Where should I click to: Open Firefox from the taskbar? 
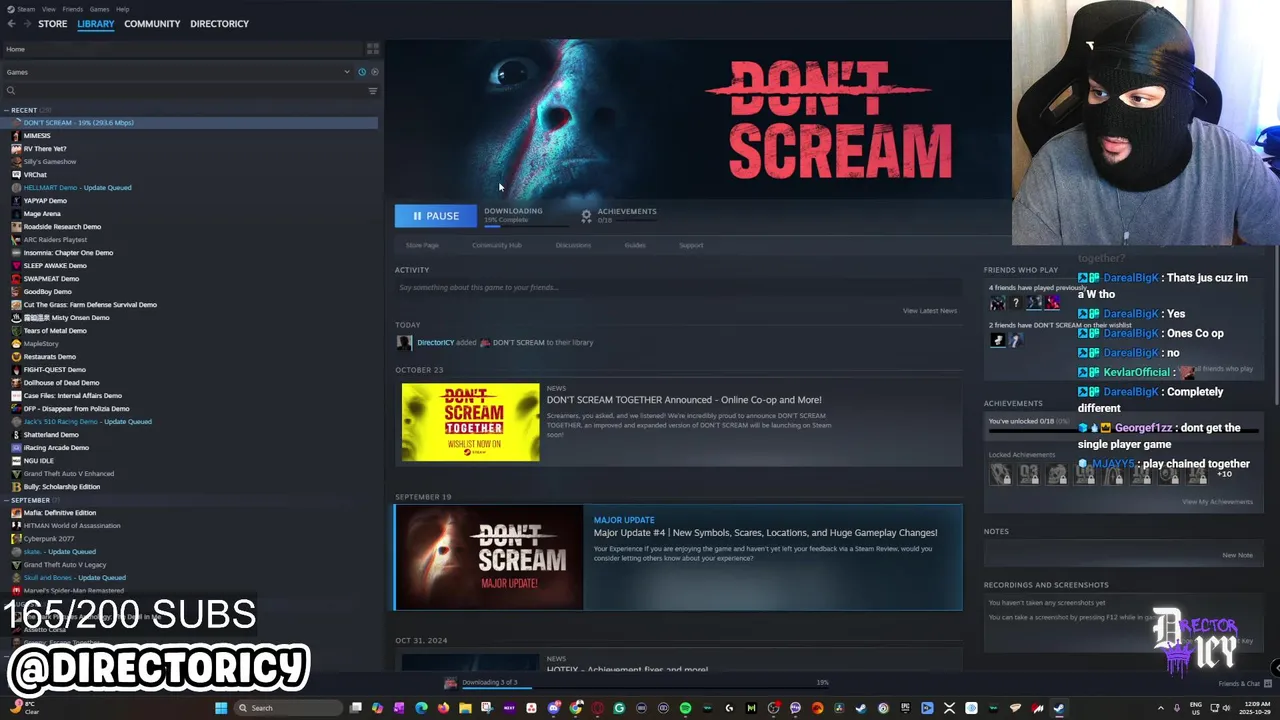coord(443,708)
